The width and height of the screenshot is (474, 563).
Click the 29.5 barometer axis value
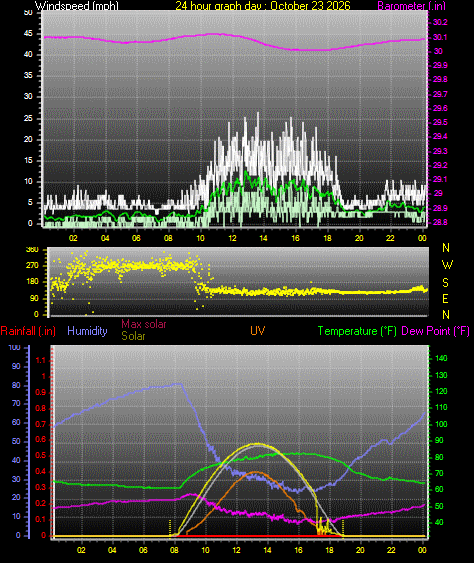tap(440, 122)
